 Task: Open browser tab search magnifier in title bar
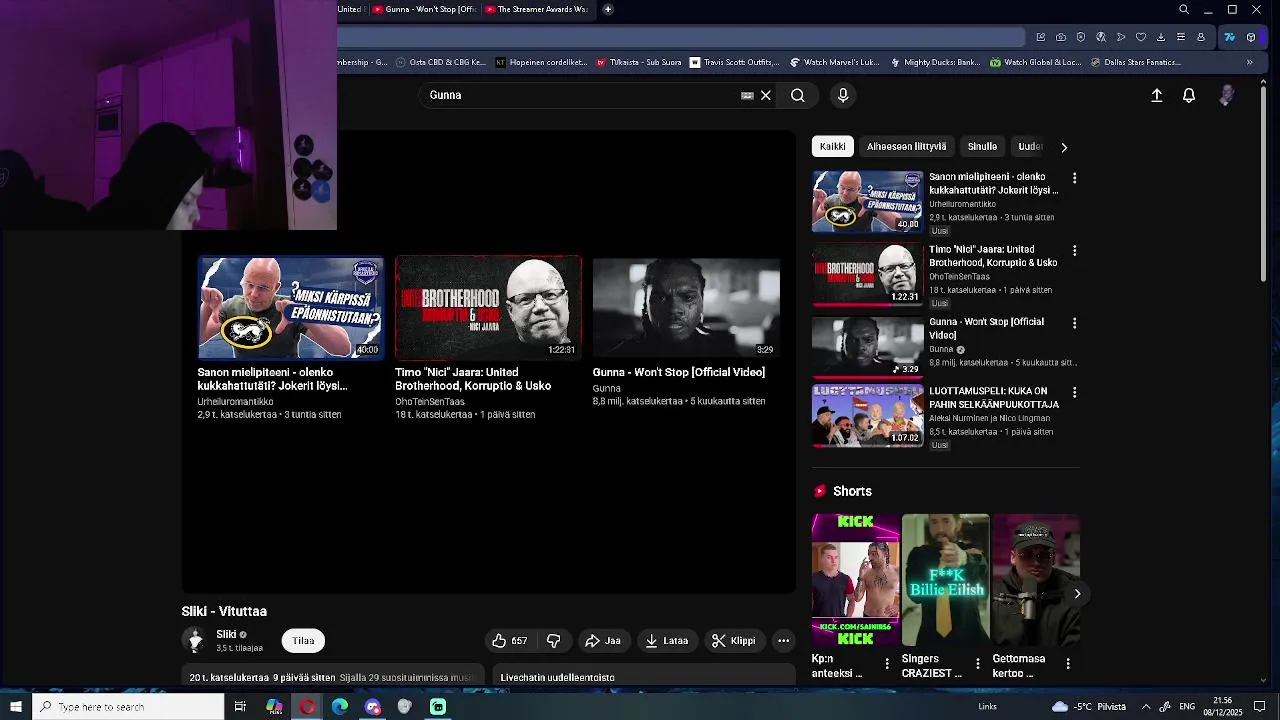pos(1184,10)
